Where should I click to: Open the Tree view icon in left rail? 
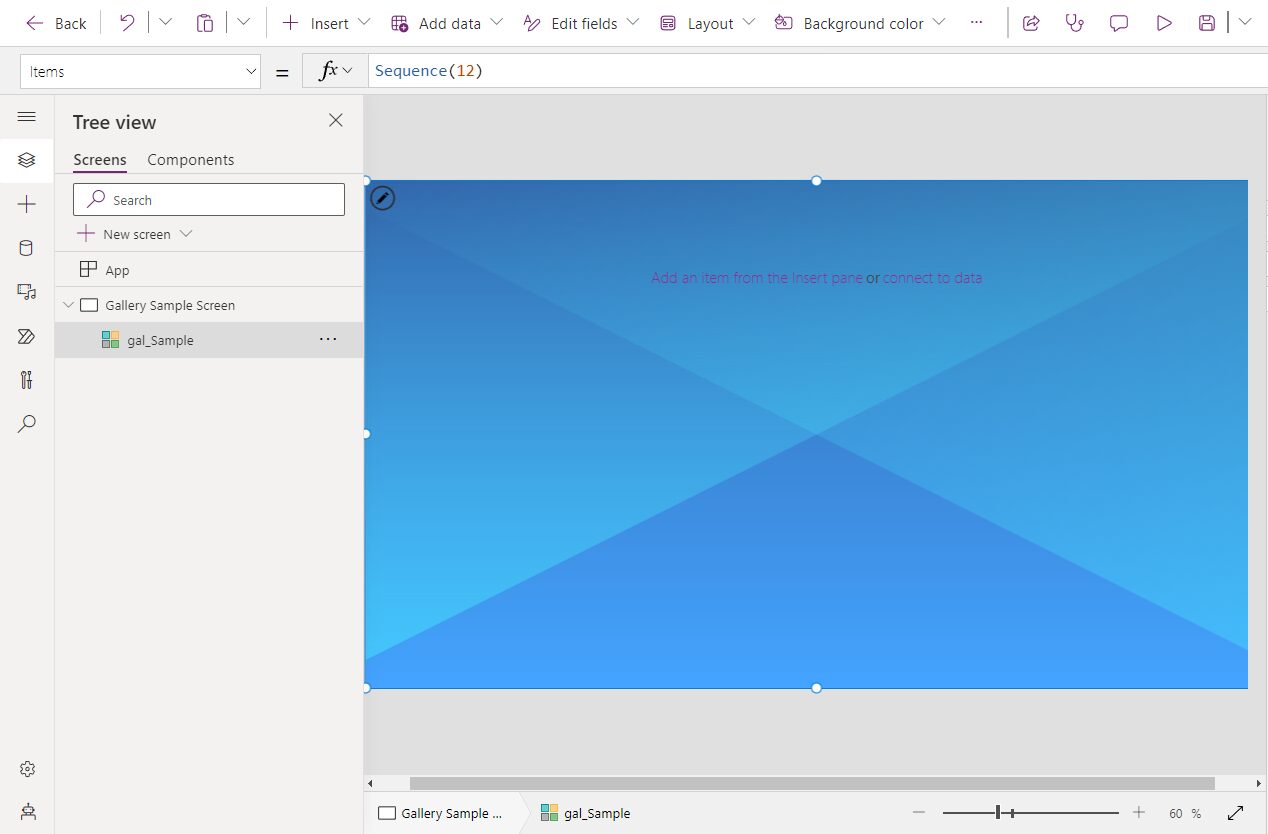26,159
